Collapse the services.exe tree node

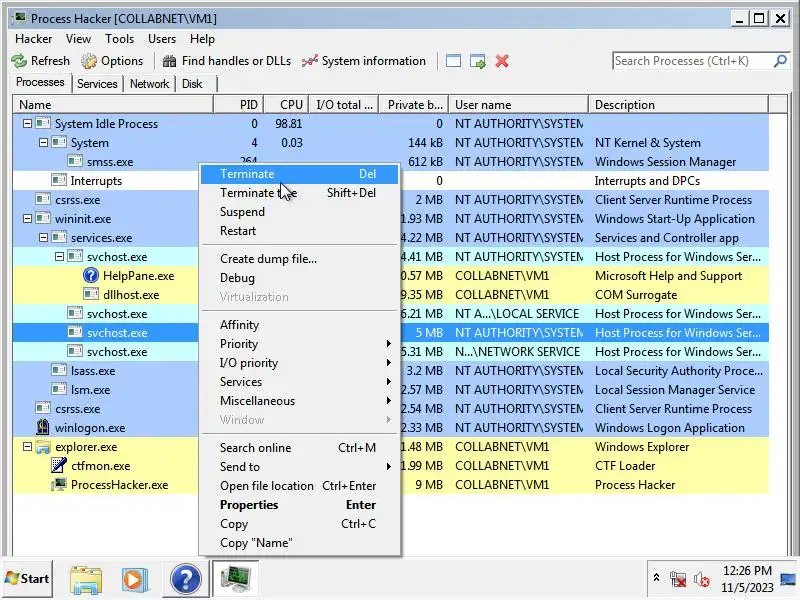click(x=43, y=238)
